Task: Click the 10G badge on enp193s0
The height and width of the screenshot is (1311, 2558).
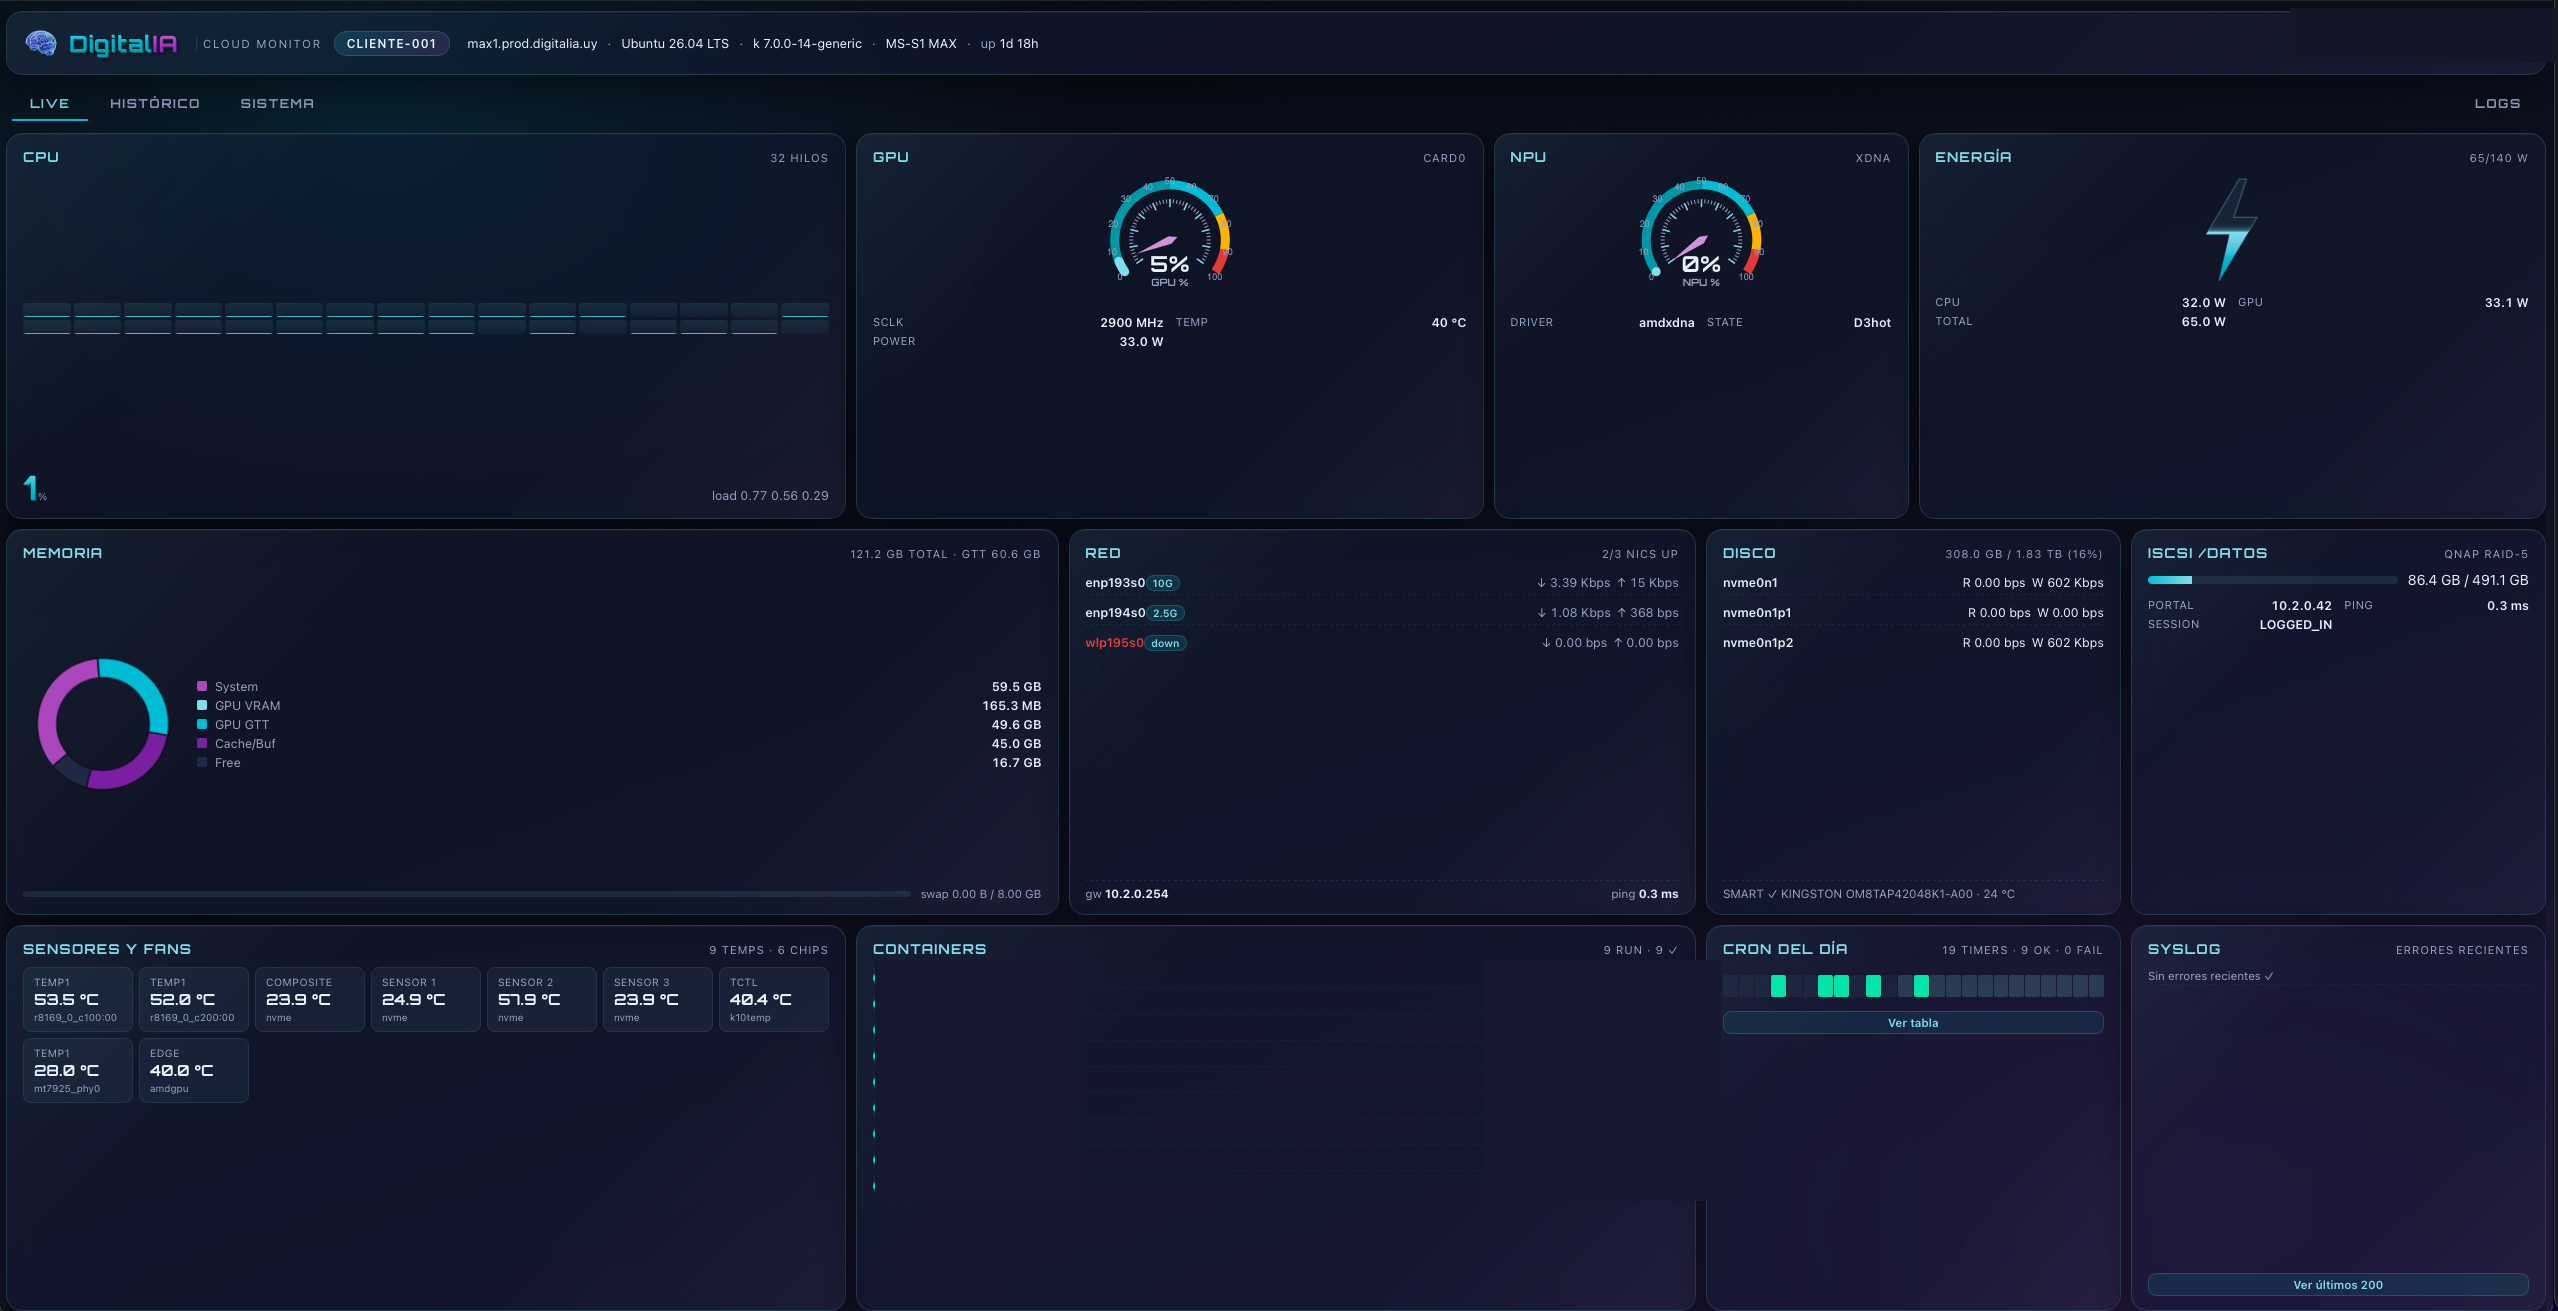Action: pyautogui.click(x=1162, y=583)
